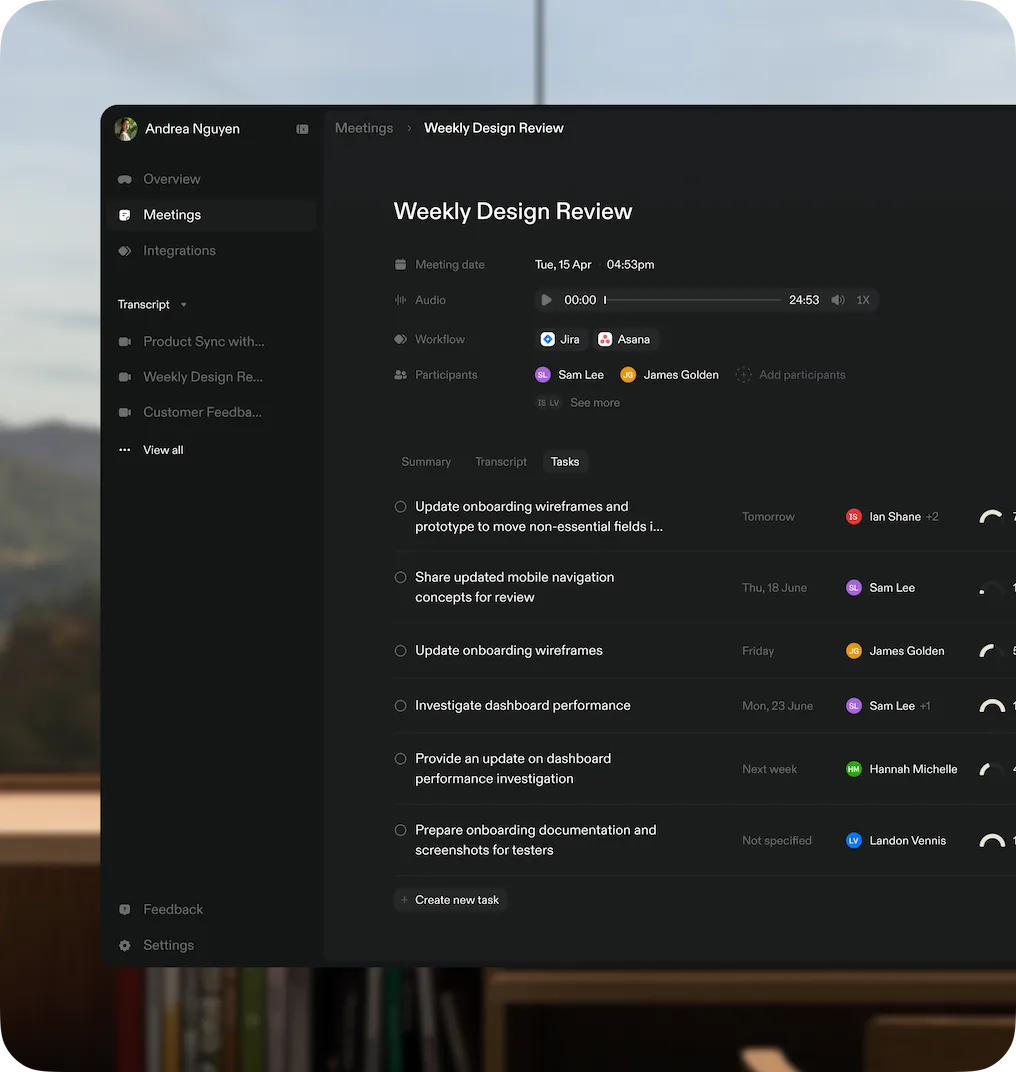
Task: Mark prototype non-essential fields task complete
Action: (x=401, y=507)
